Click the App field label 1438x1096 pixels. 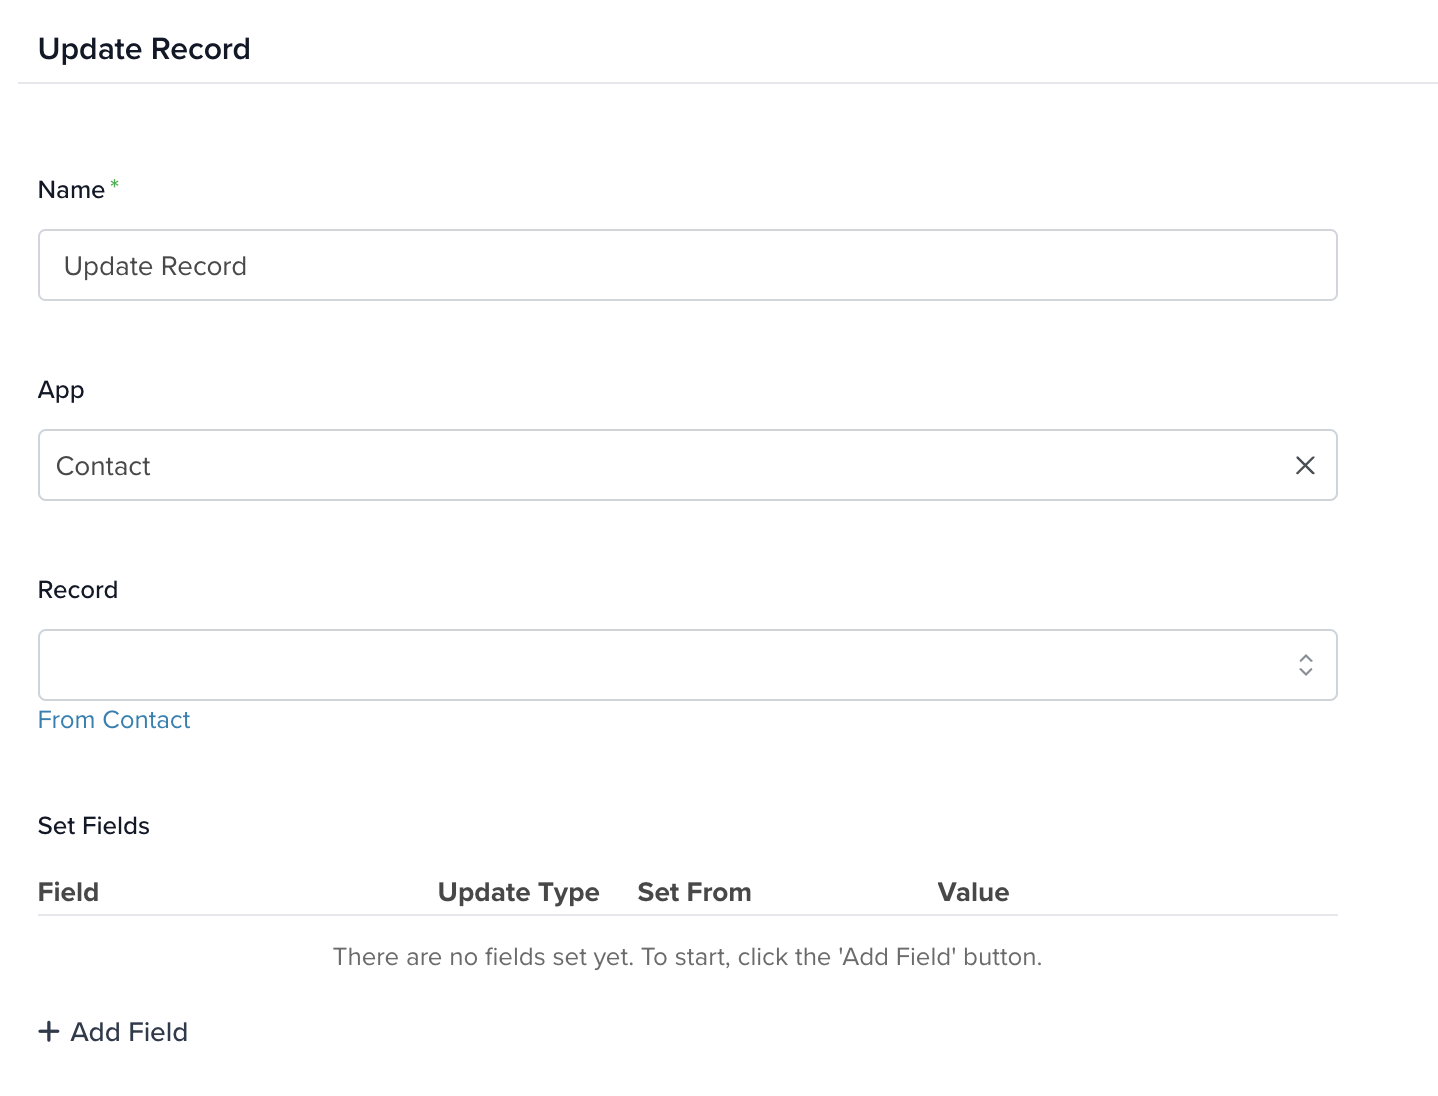coord(61,390)
